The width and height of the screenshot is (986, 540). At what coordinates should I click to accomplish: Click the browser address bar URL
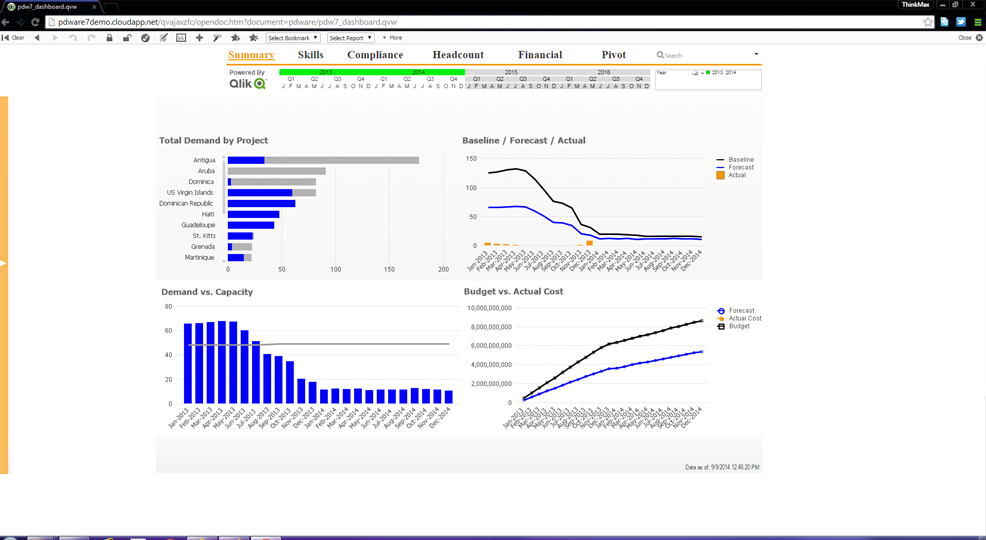228,22
